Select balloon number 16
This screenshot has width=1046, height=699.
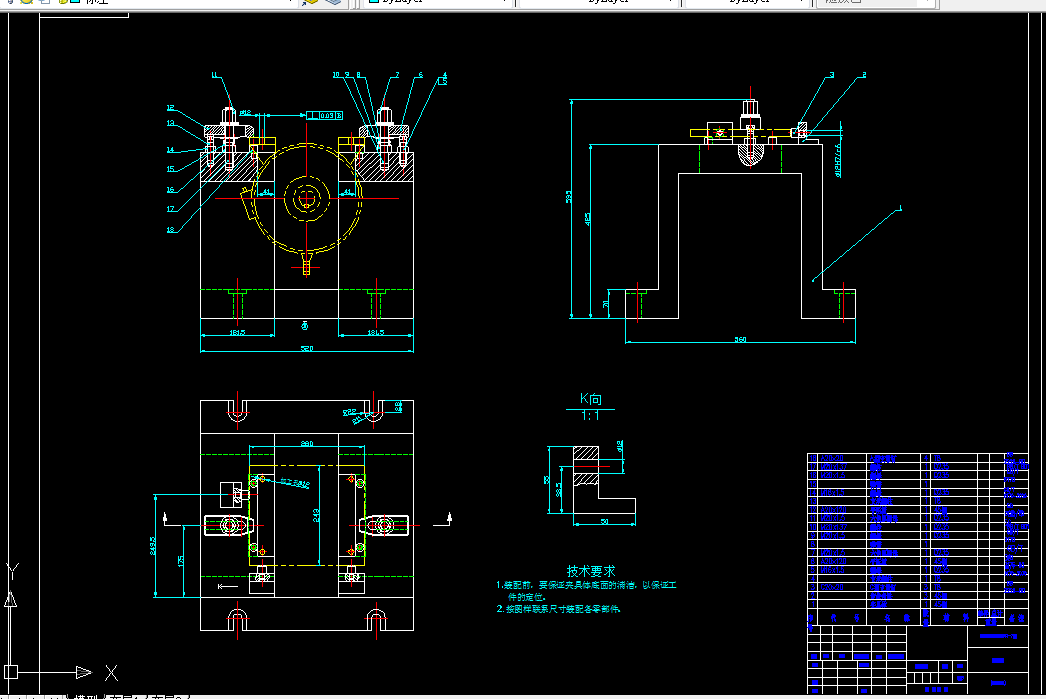pyautogui.click(x=170, y=189)
